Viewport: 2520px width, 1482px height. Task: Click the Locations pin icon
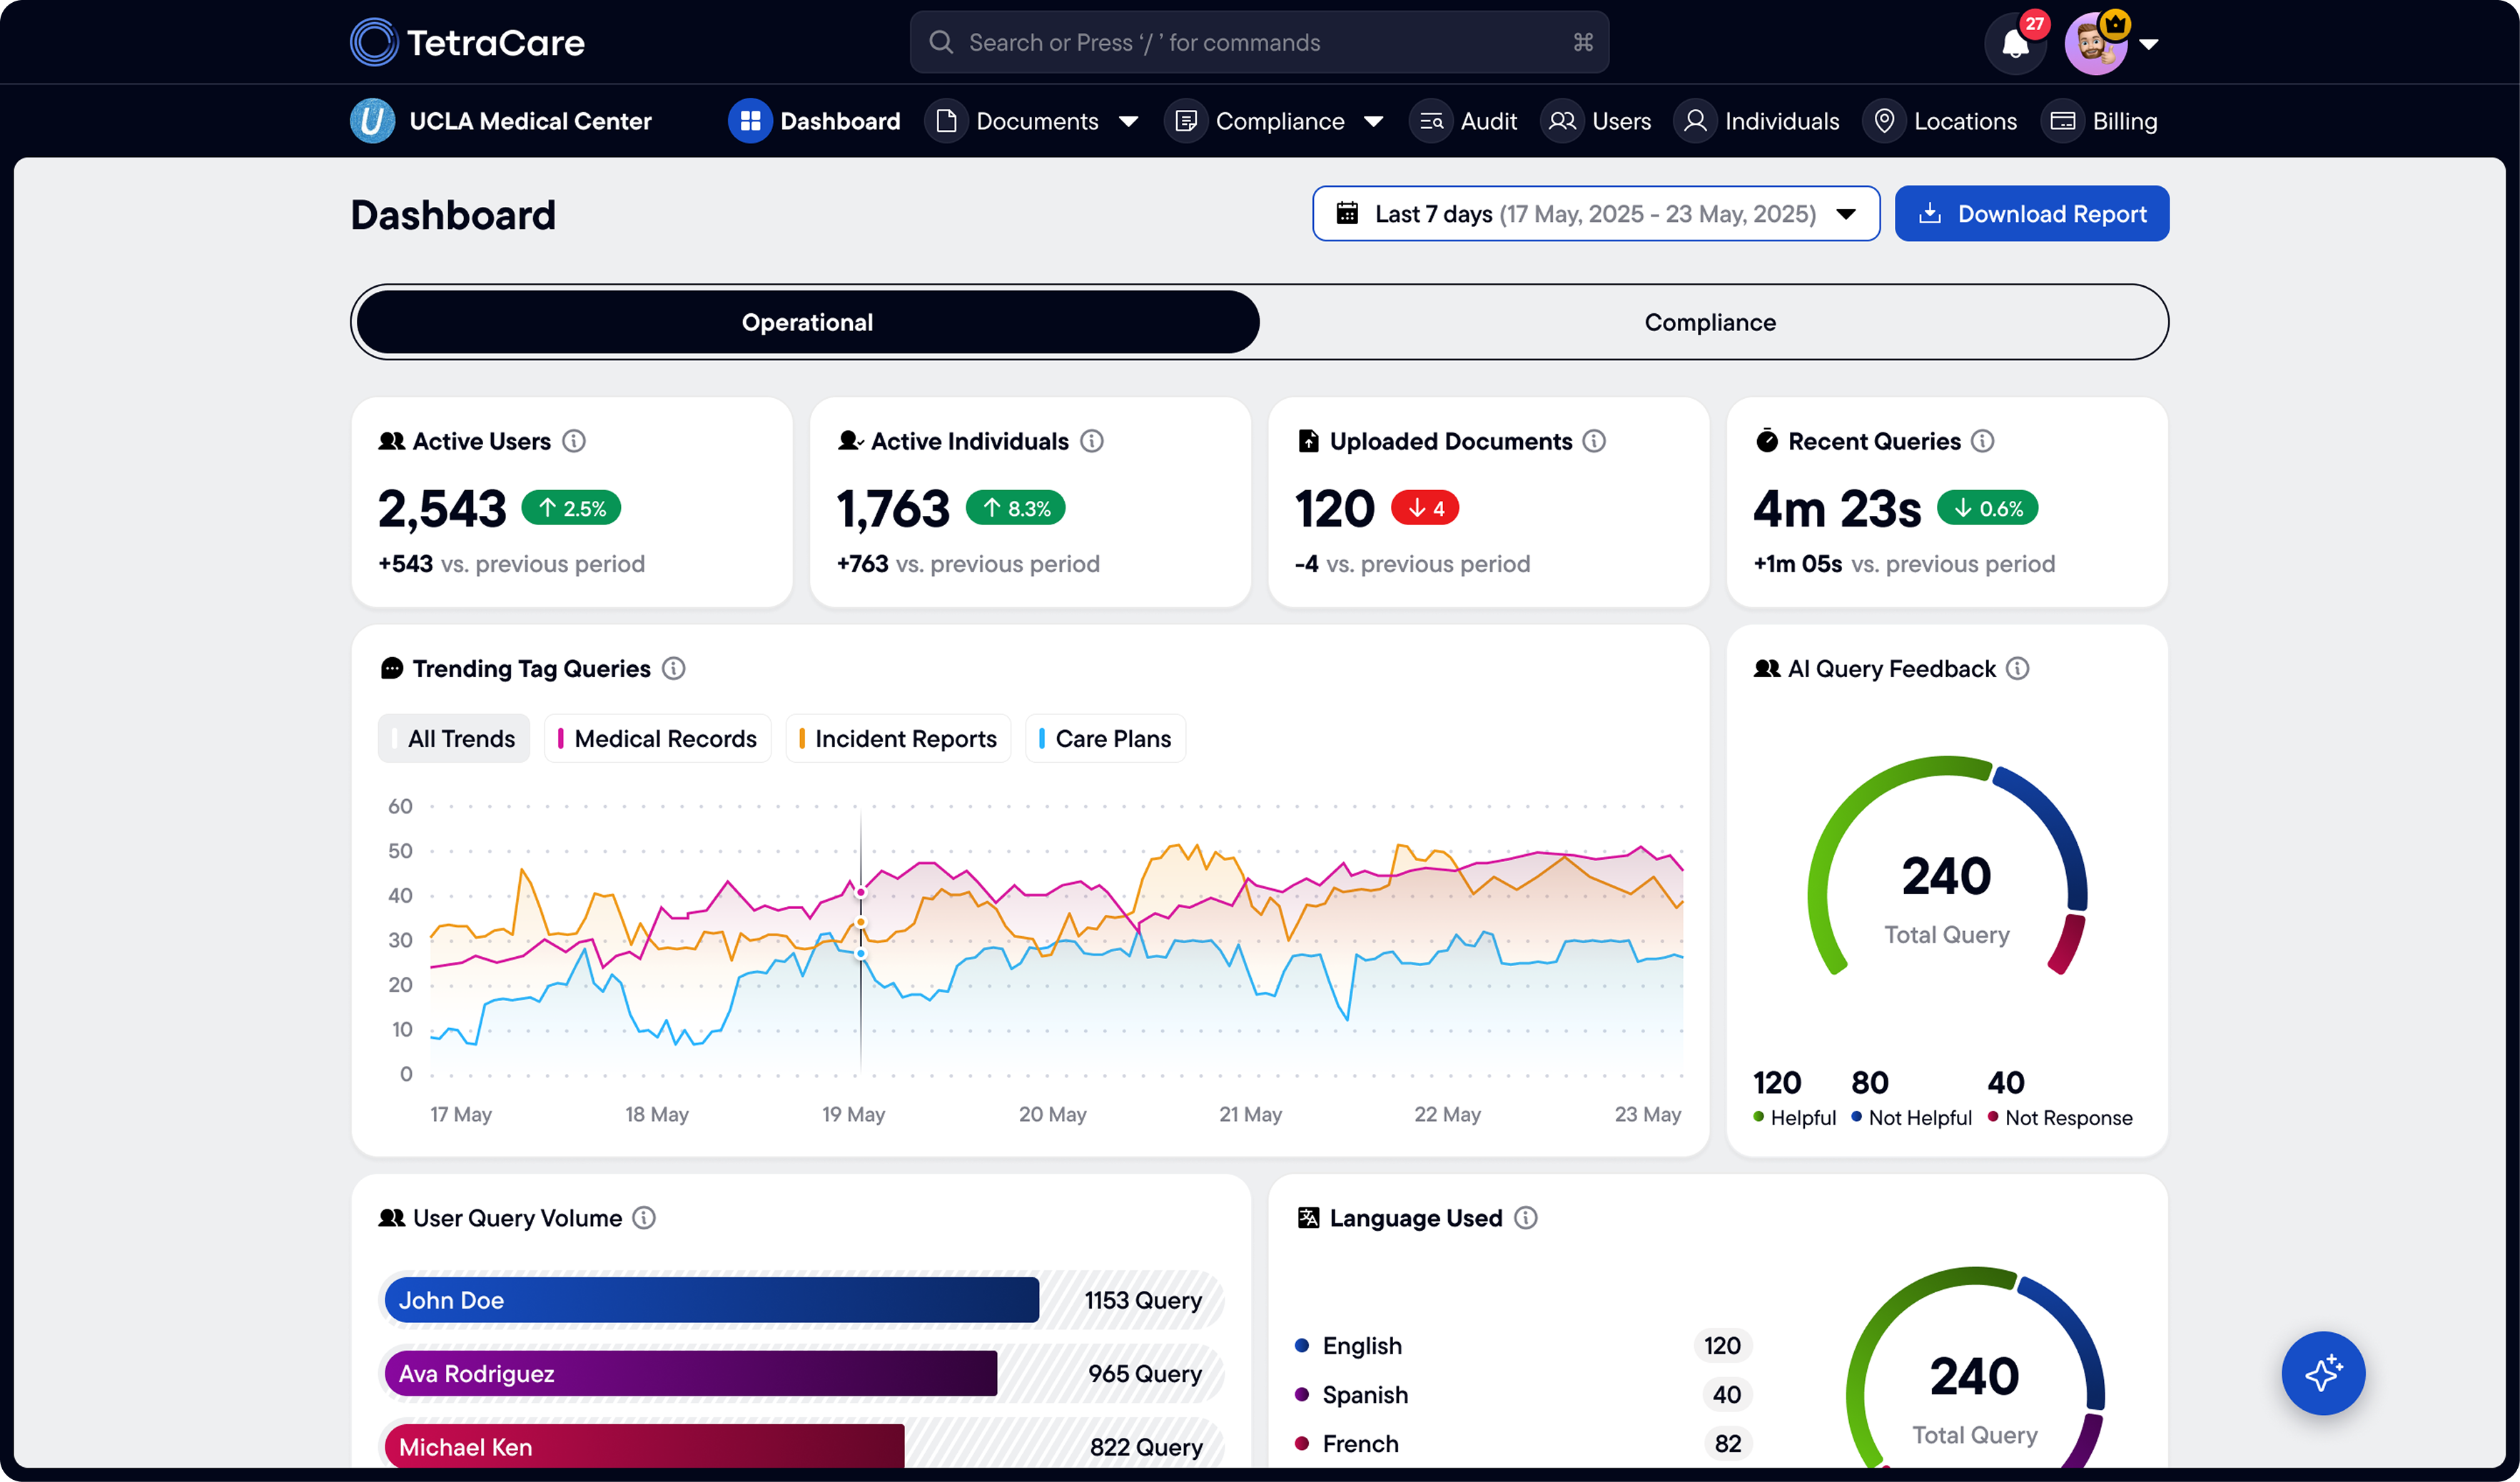[x=1884, y=121]
